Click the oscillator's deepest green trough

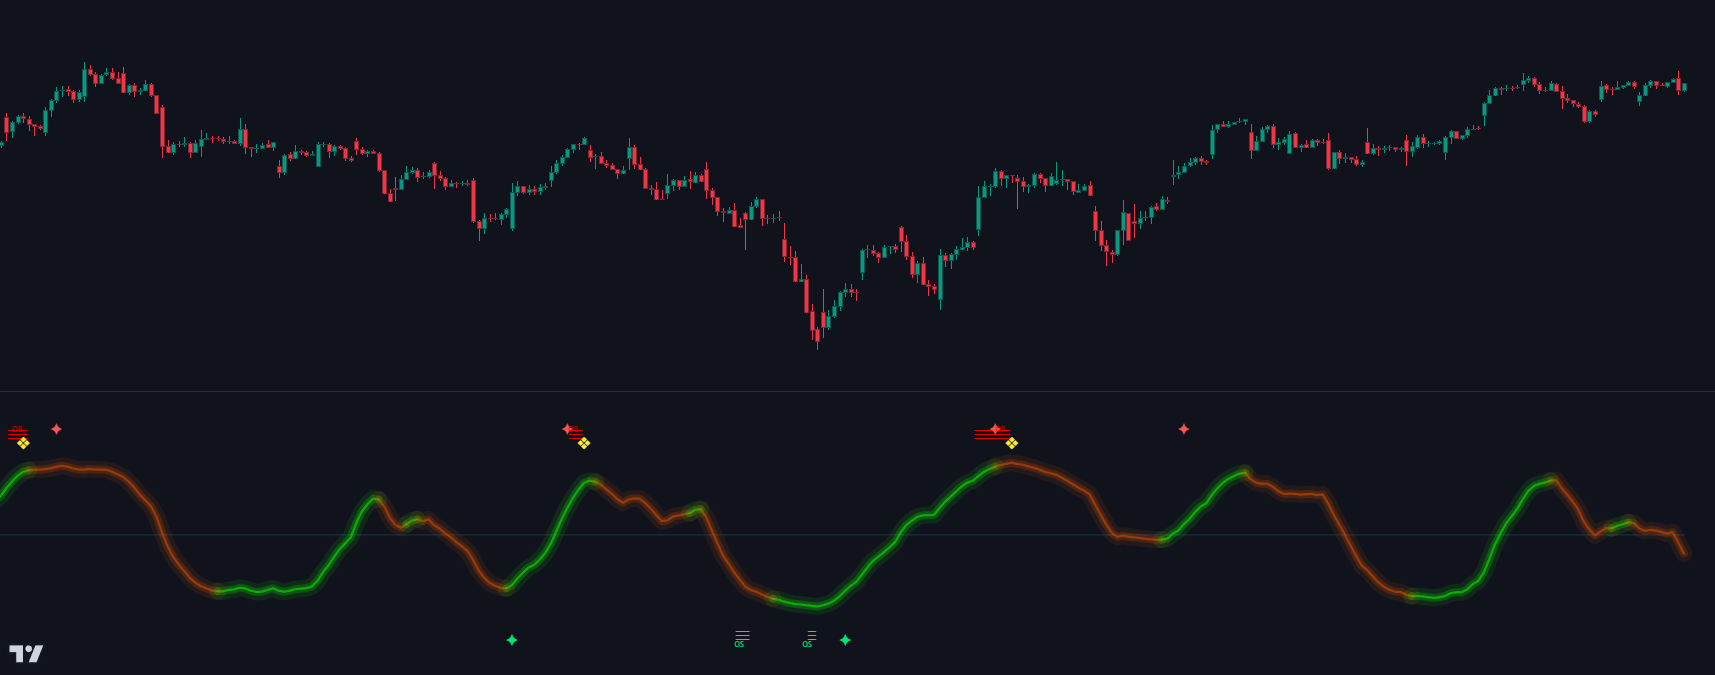click(815, 606)
